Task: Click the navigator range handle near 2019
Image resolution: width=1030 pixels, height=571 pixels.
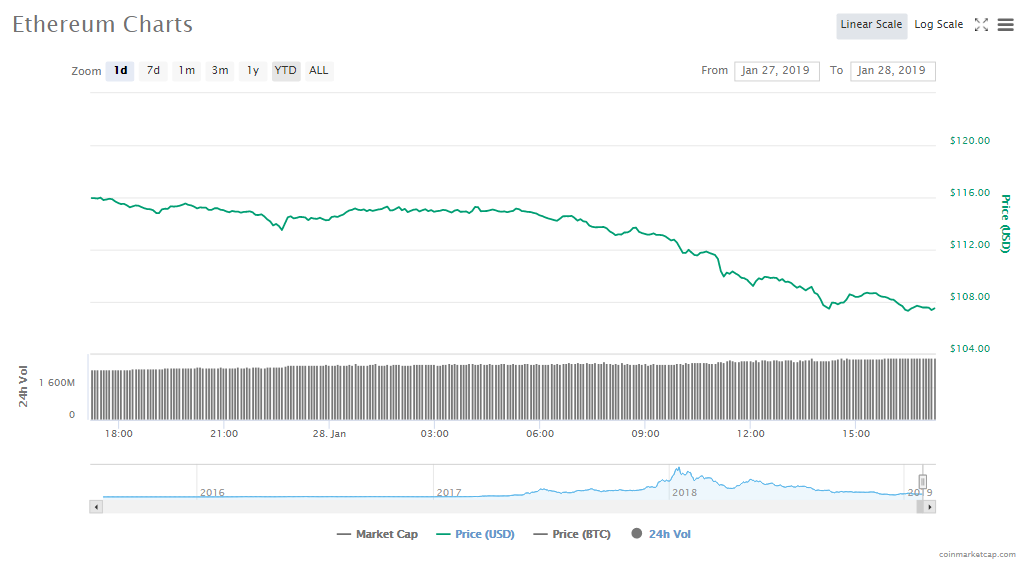Action: coord(923,481)
